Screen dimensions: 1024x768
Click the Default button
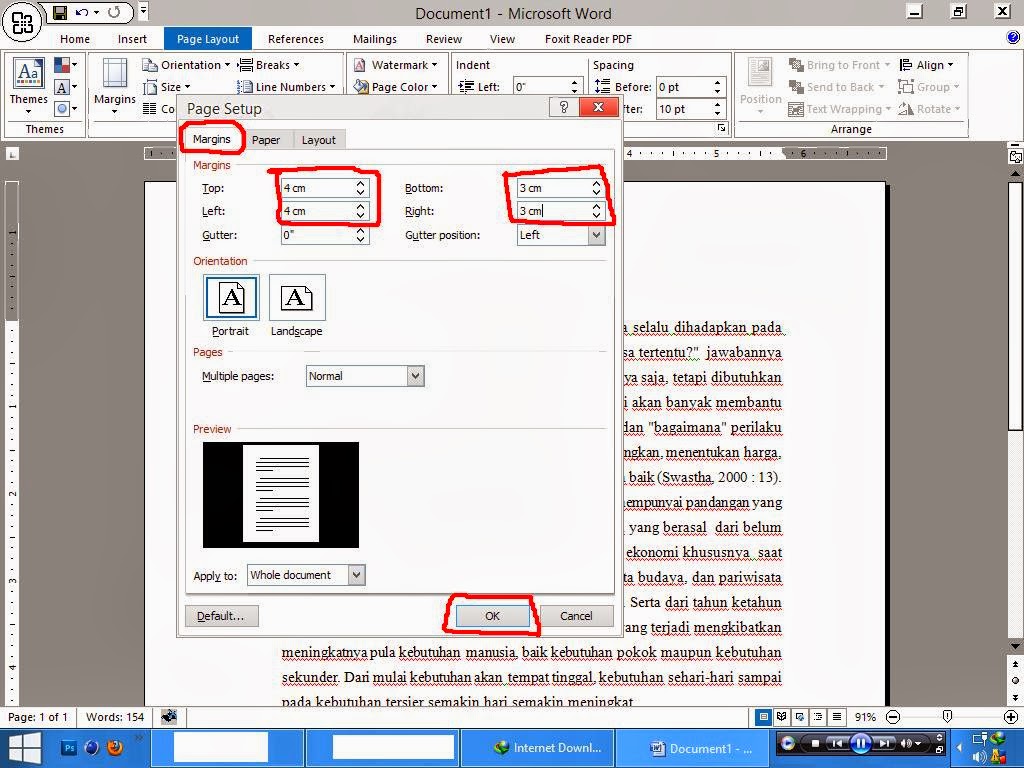pos(222,615)
